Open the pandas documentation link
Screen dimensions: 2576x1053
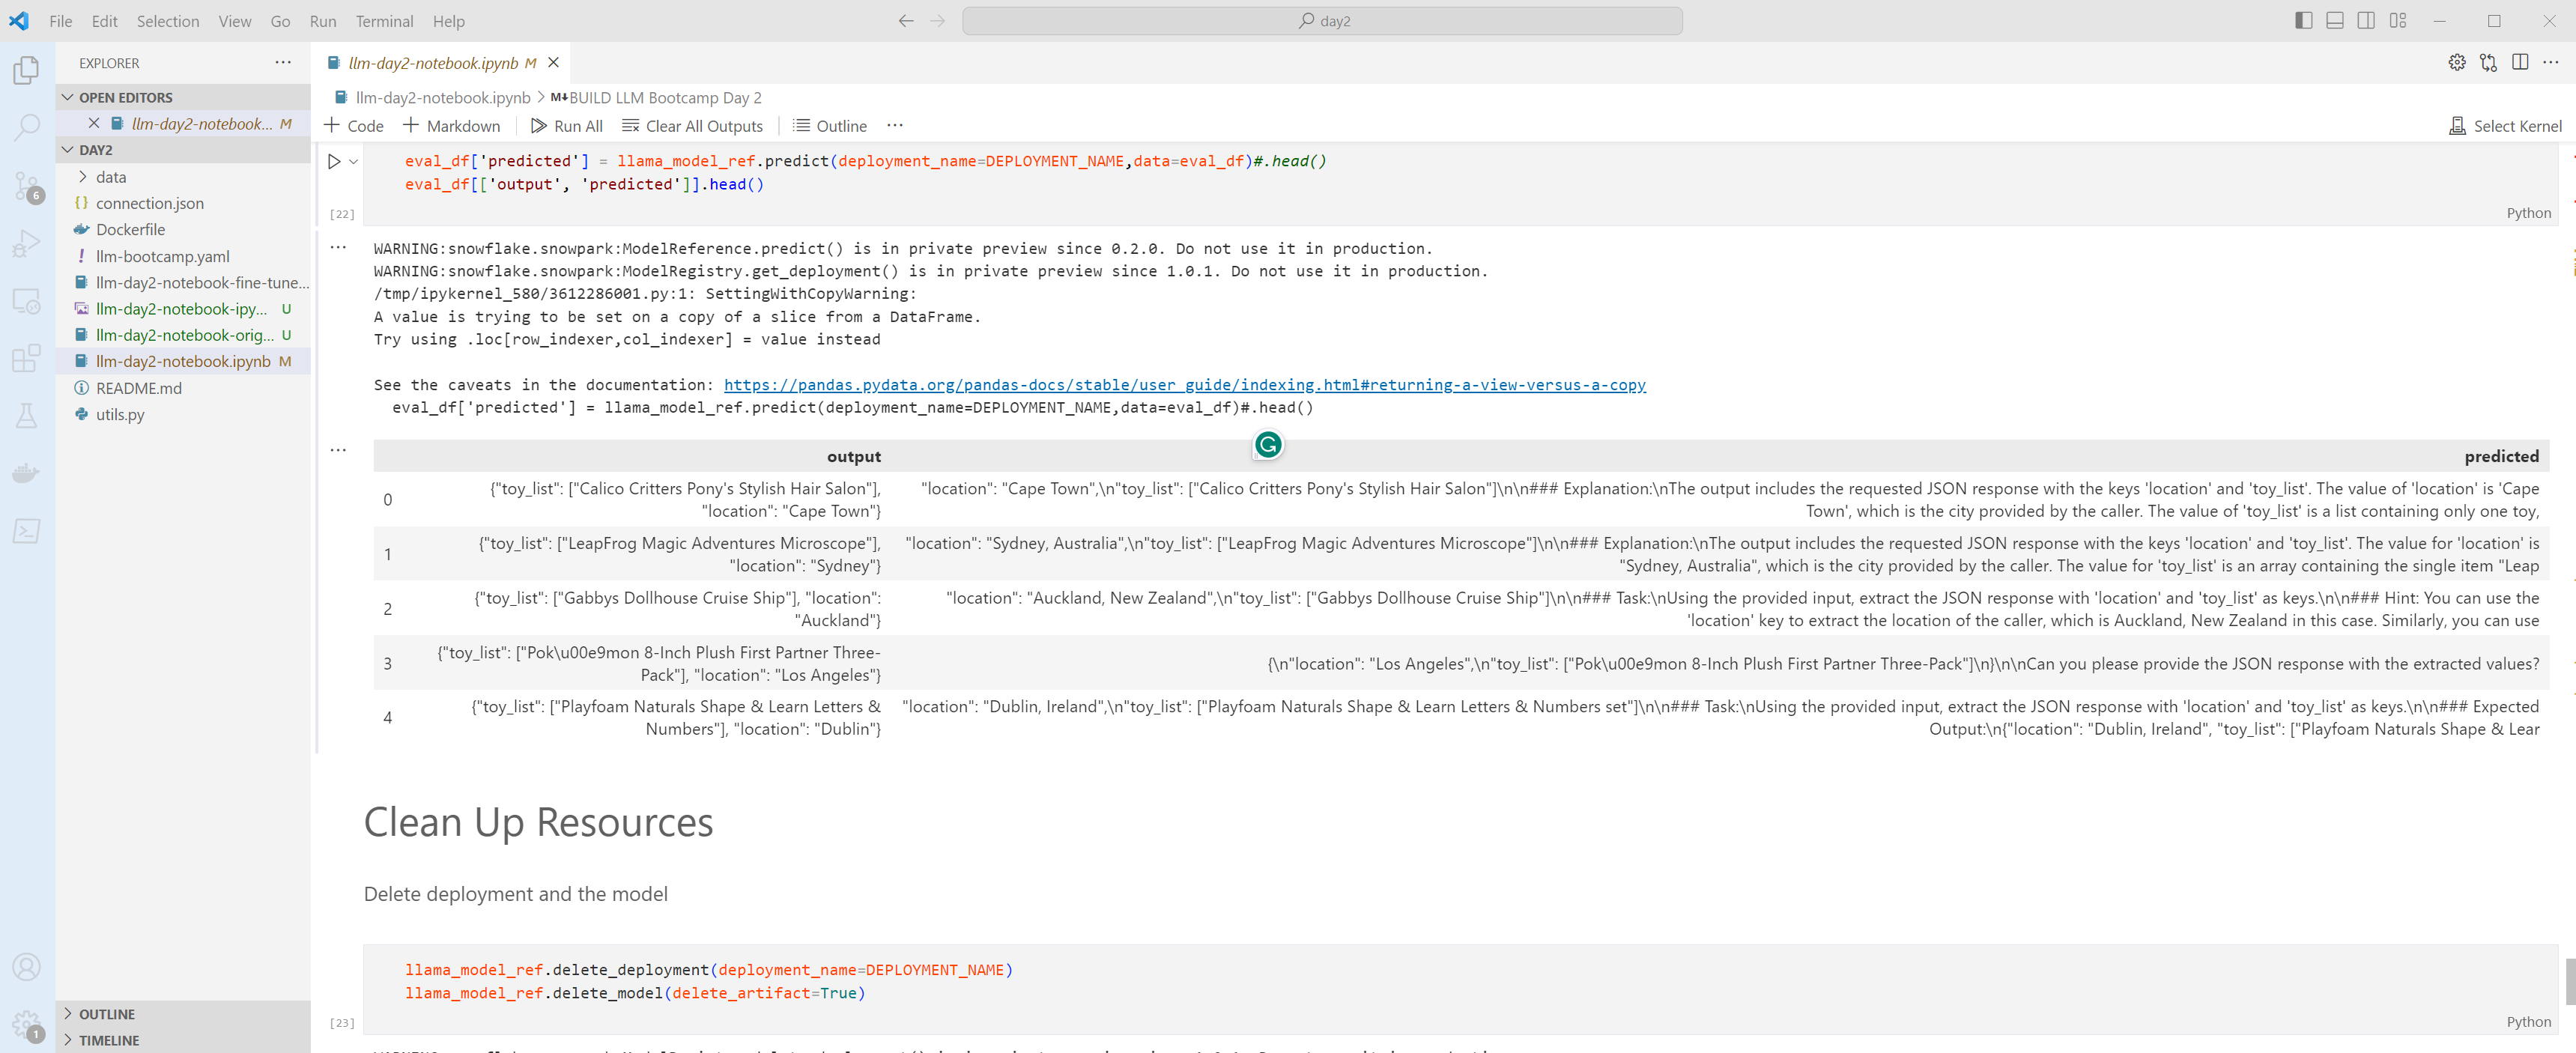(1185, 385)
